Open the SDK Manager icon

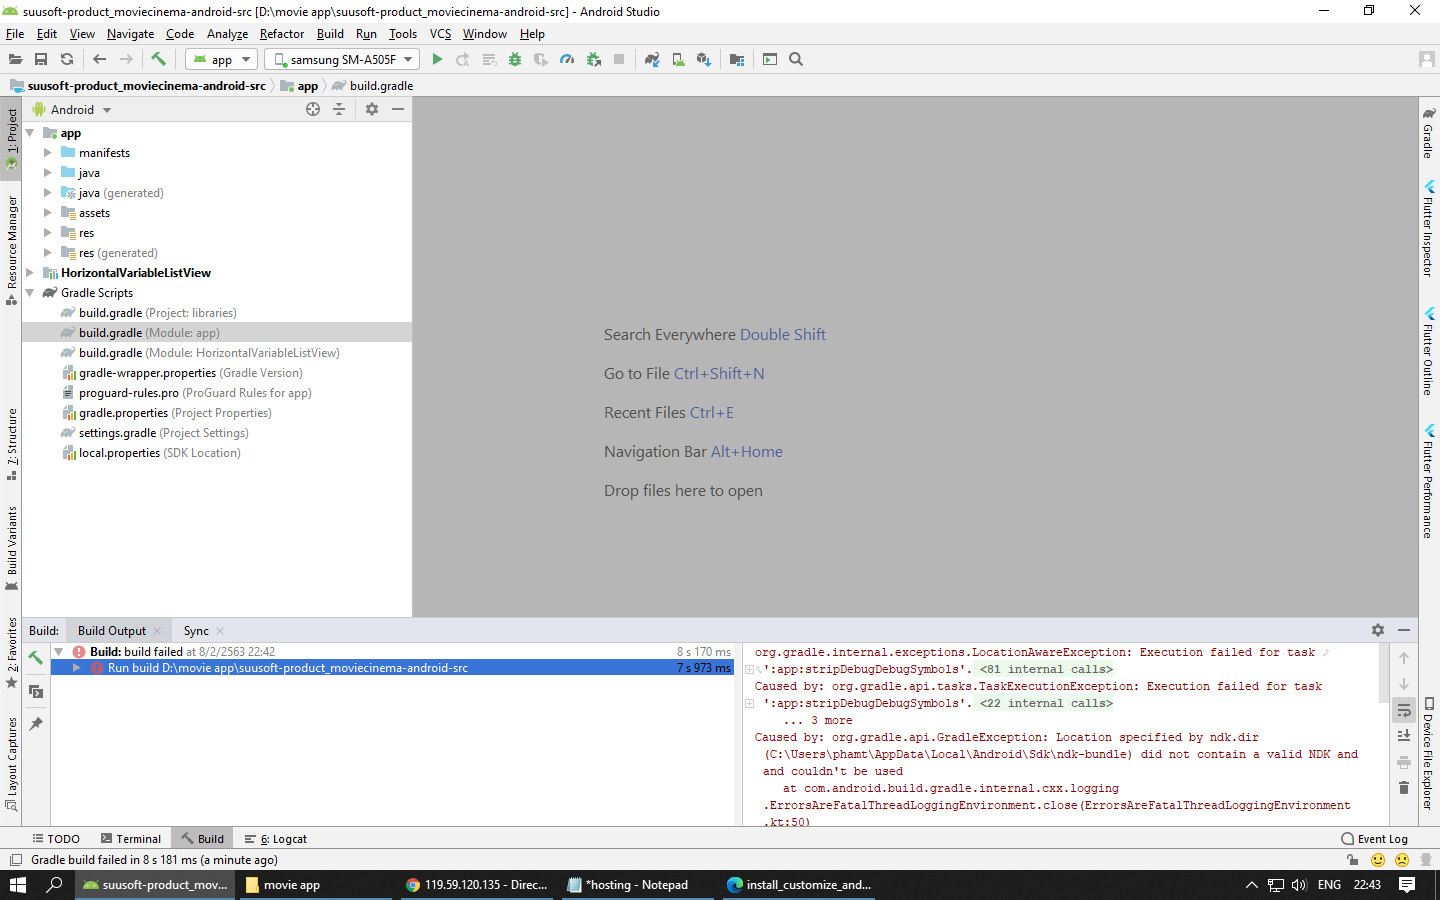coord(704,60)
